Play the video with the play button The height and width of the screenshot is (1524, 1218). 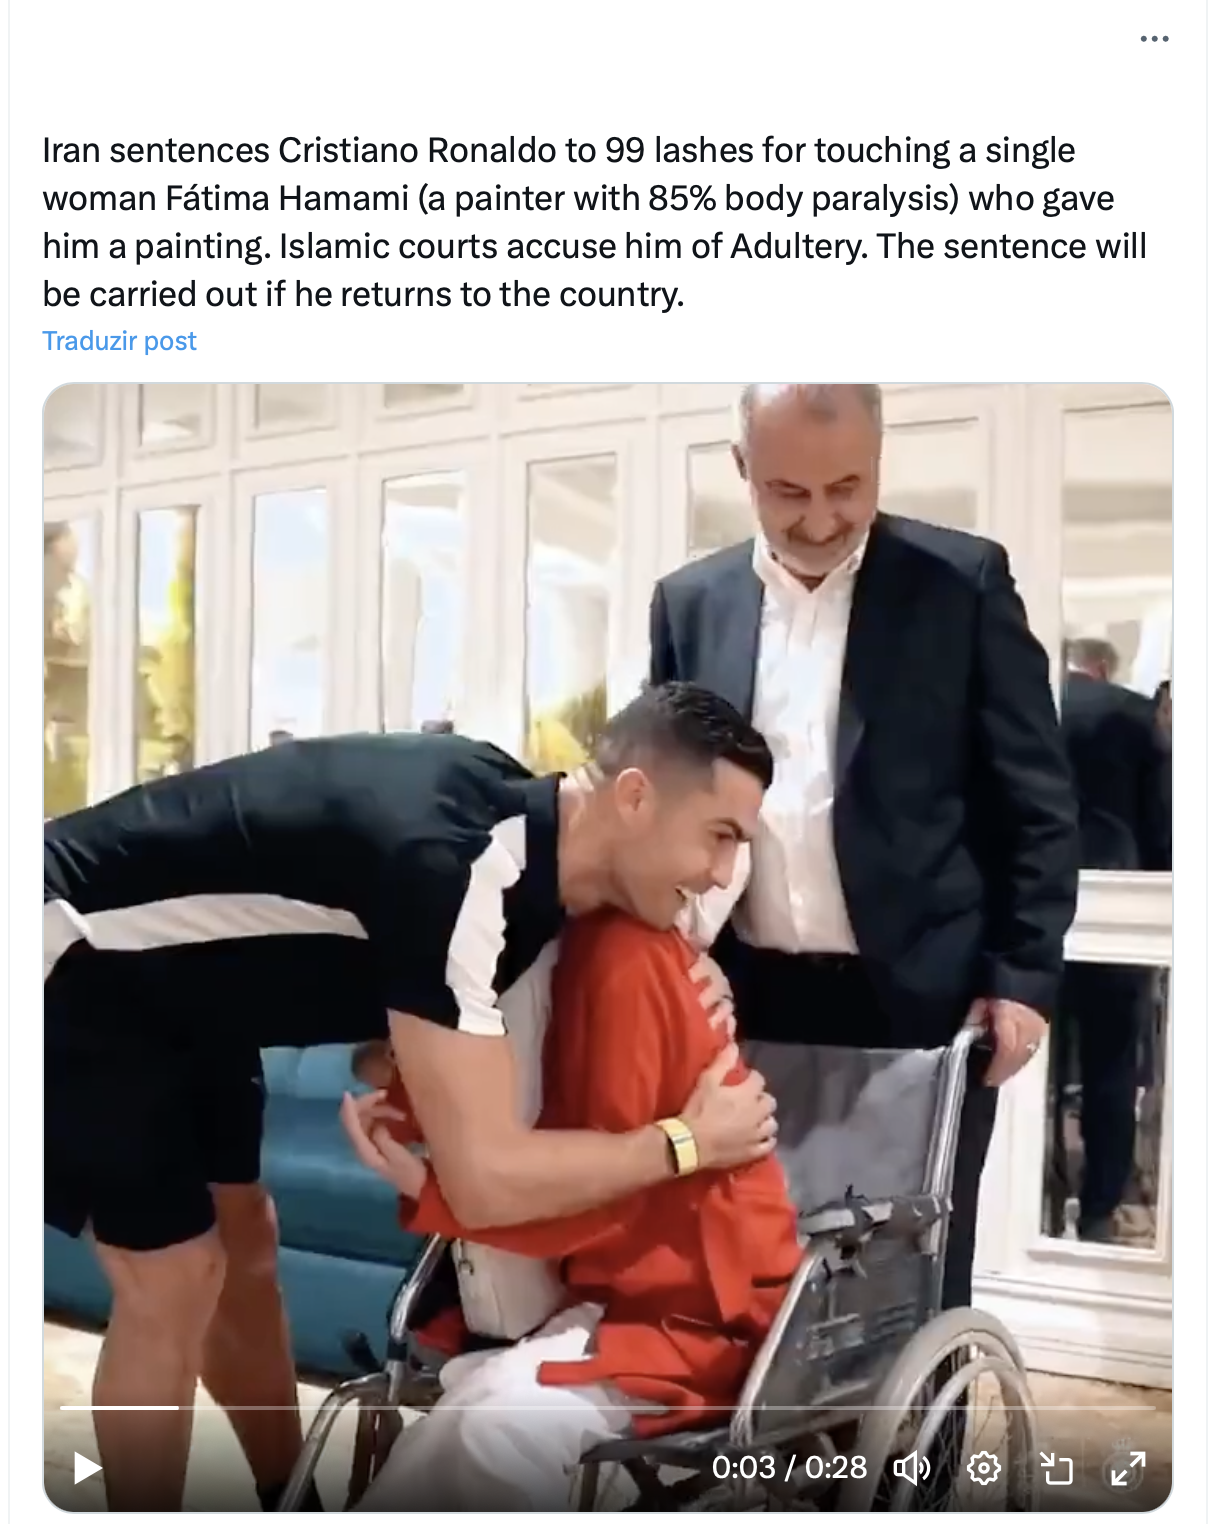[88, 1468]
